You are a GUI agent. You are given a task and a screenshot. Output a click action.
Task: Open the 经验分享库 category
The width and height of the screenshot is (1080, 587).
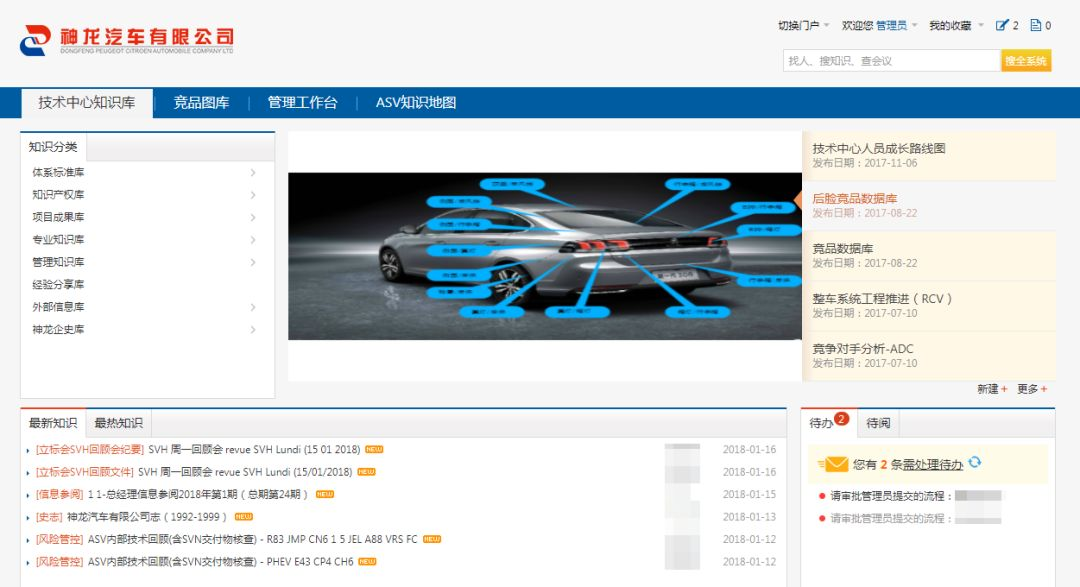(x=58, y=285)
